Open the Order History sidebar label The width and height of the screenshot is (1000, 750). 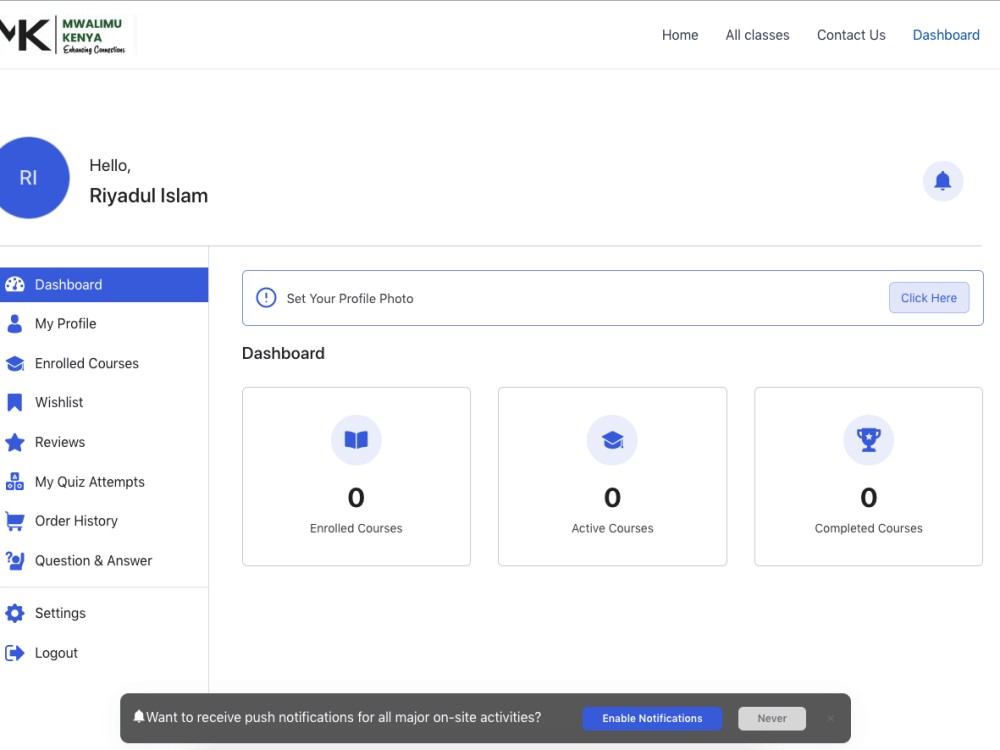pyautogui.click(x=77, y=521)
